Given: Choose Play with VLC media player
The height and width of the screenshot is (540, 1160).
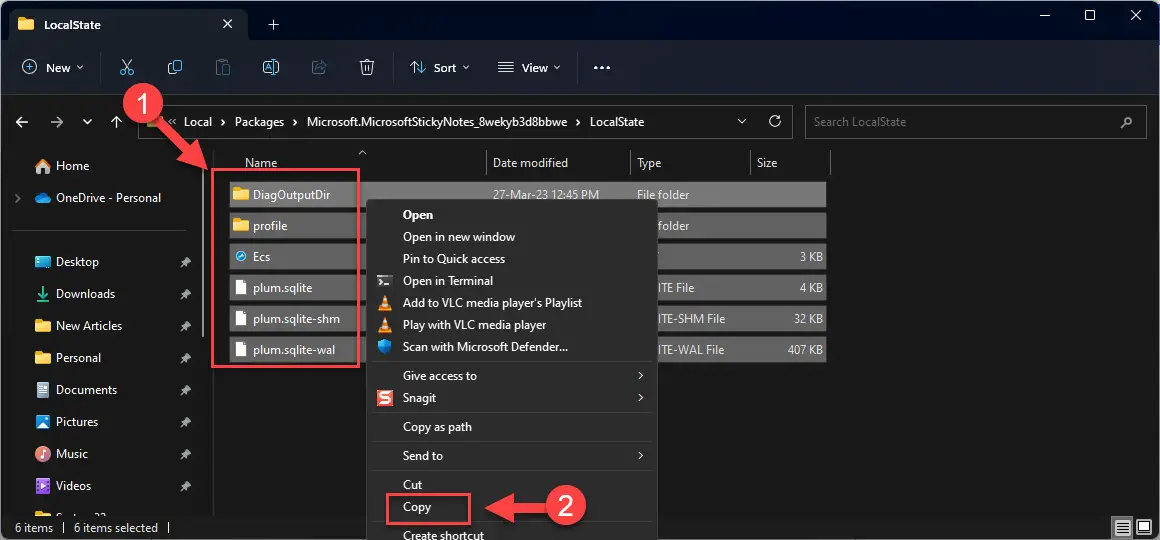Looking at the screenshot, I should [474, 325].
